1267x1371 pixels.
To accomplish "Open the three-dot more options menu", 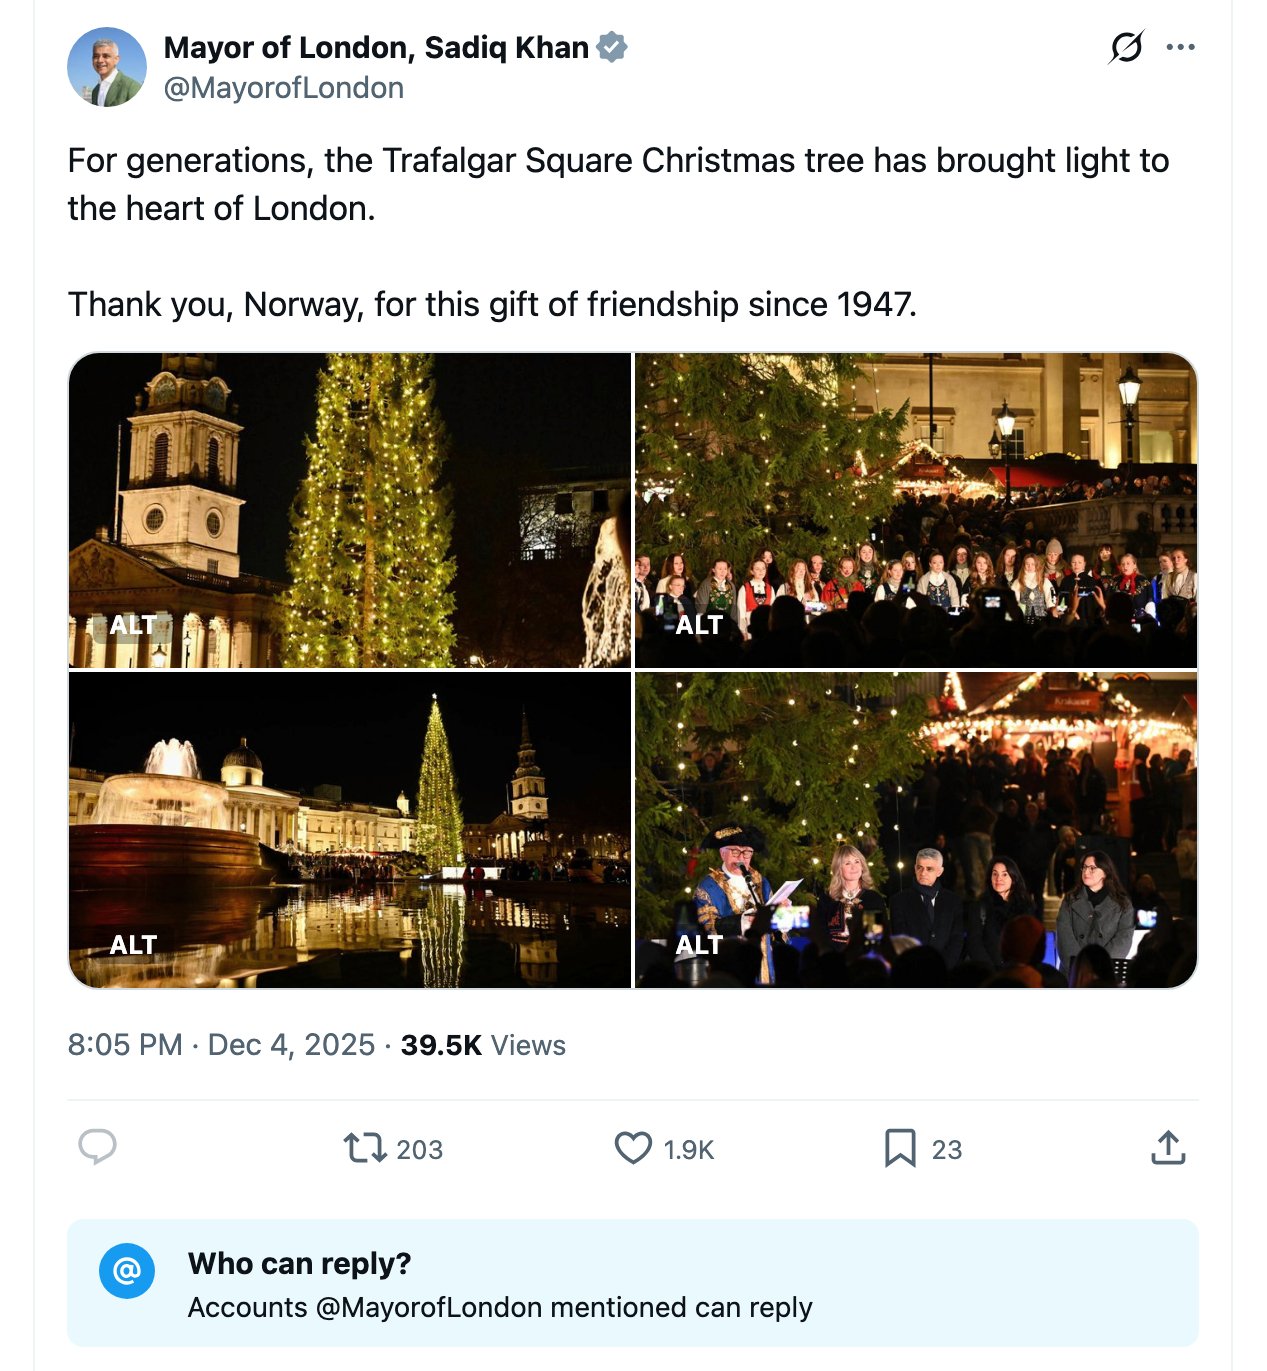I will [1181, 47].
